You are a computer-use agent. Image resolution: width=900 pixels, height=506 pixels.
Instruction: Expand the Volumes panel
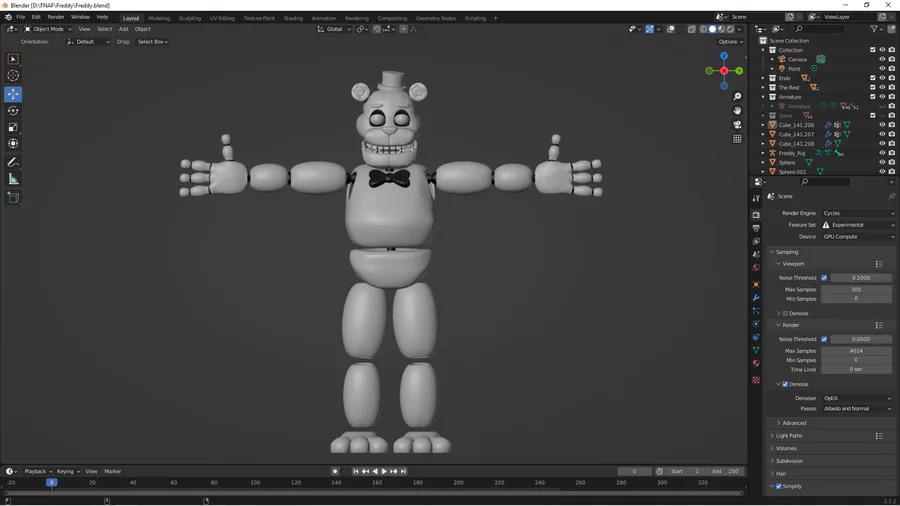pos(786,449)
